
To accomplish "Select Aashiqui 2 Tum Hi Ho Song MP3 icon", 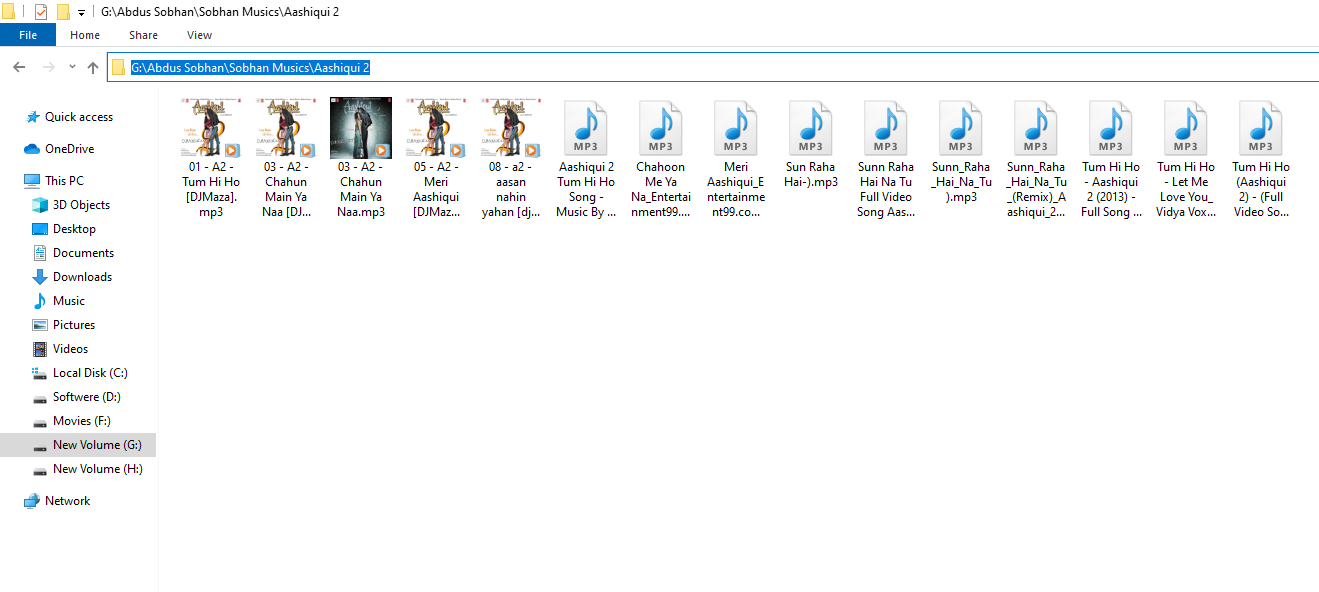I will (586, 127).
